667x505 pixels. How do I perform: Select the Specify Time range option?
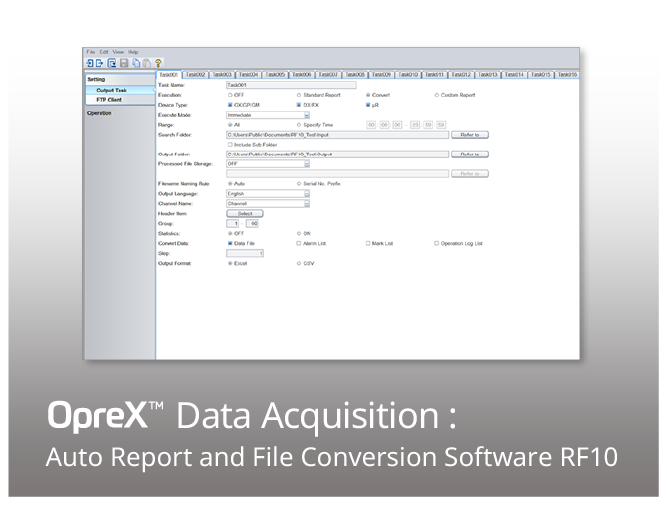coord(299,125)
